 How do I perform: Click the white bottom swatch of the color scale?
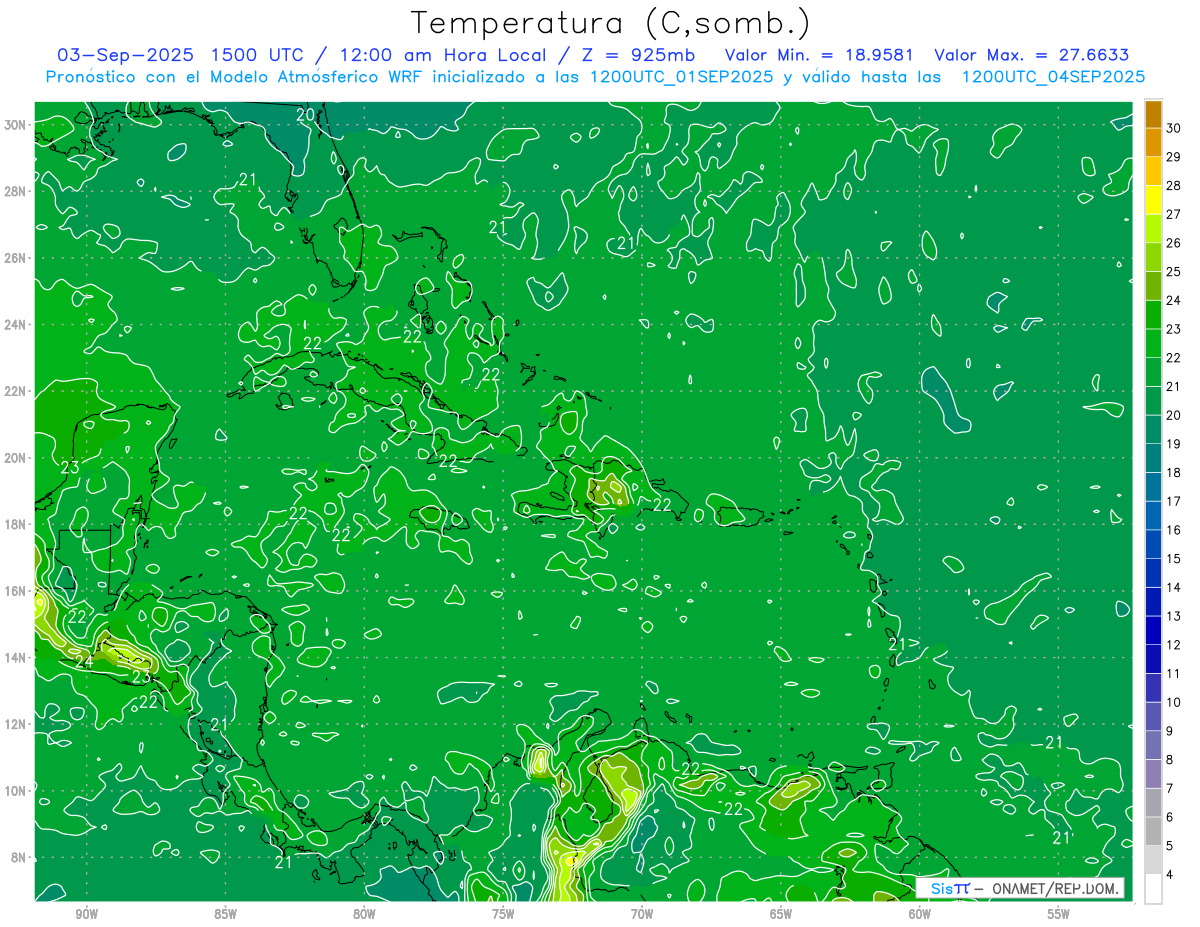(1153, 889)
